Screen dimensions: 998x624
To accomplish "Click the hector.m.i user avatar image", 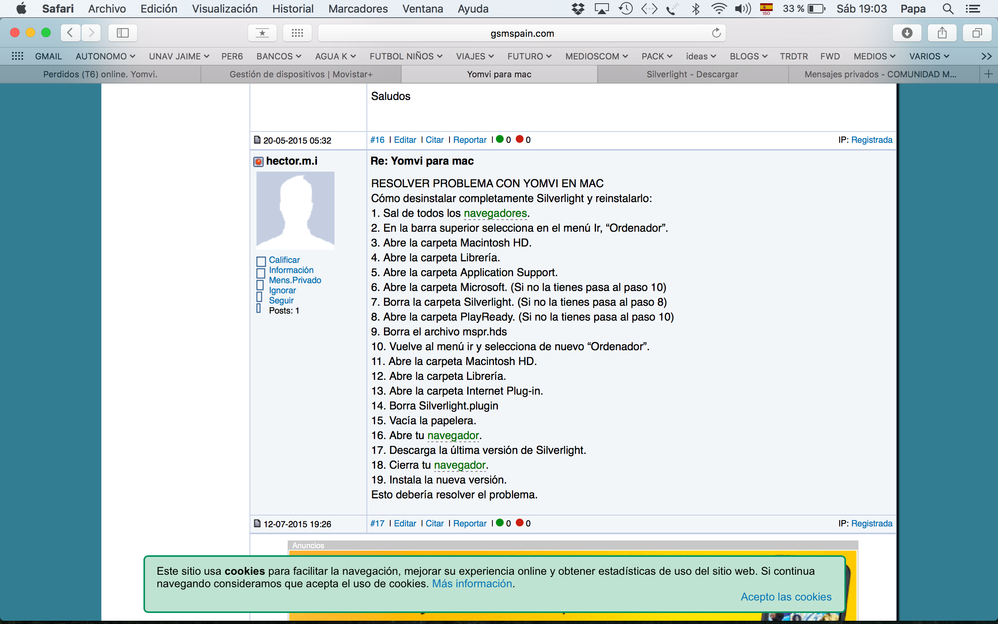I will point(295,209).
